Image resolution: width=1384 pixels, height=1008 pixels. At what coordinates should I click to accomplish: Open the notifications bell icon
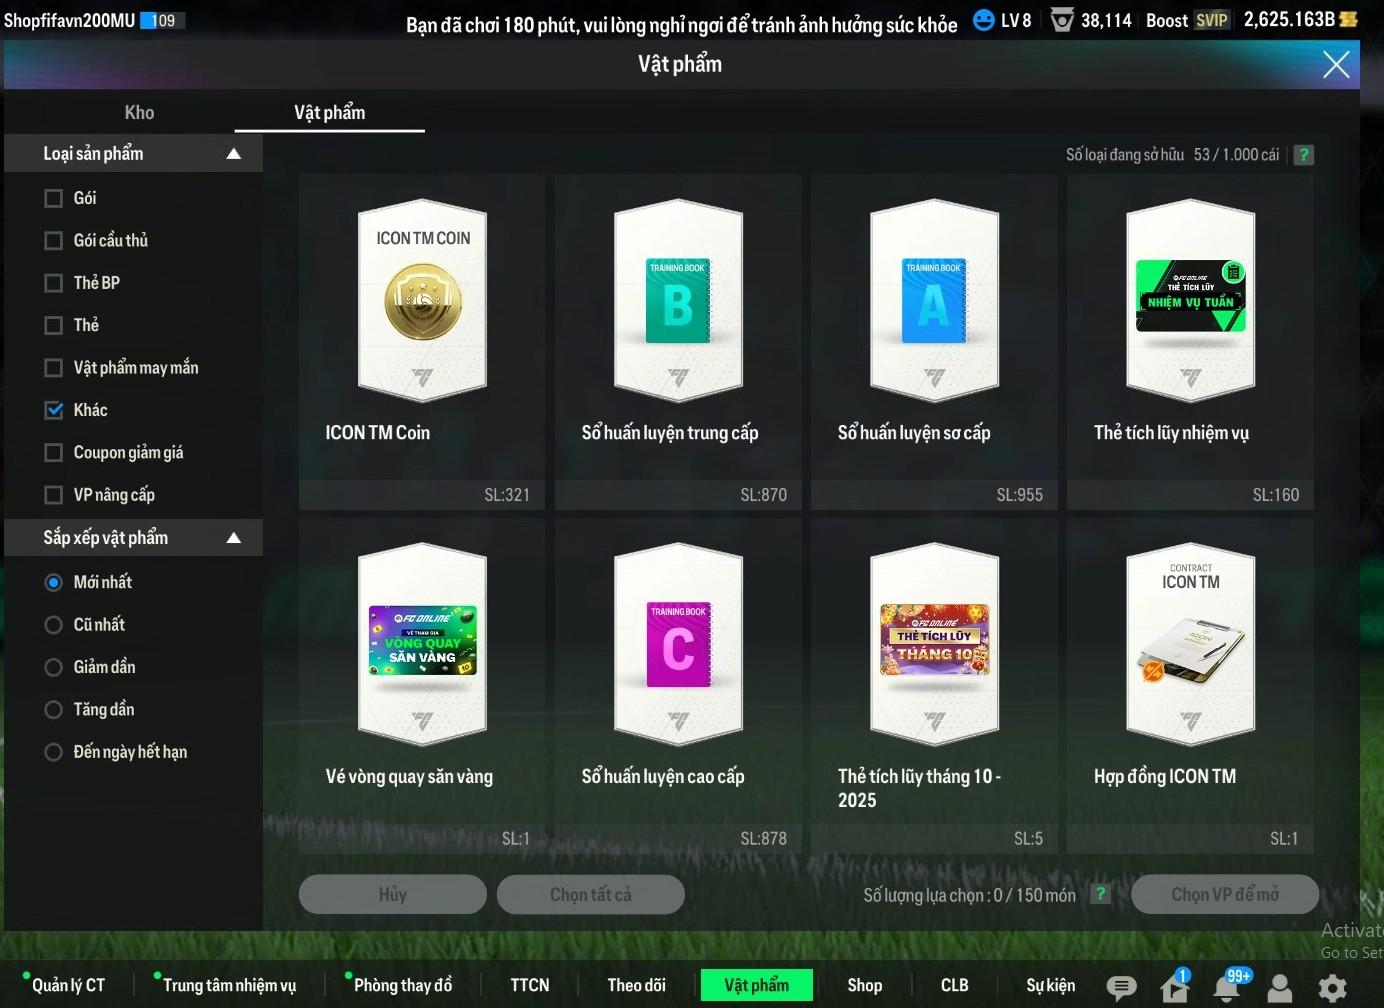pyautogui.click(x=1228, y=988)
